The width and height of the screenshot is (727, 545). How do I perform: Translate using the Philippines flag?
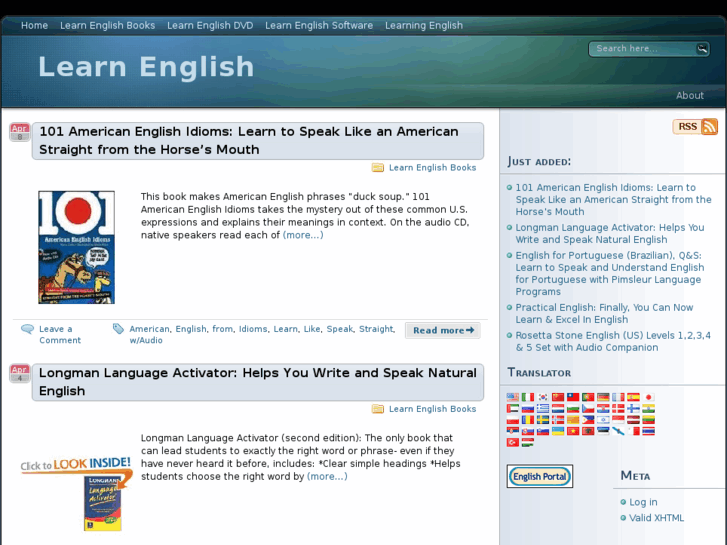pos(588,420)
